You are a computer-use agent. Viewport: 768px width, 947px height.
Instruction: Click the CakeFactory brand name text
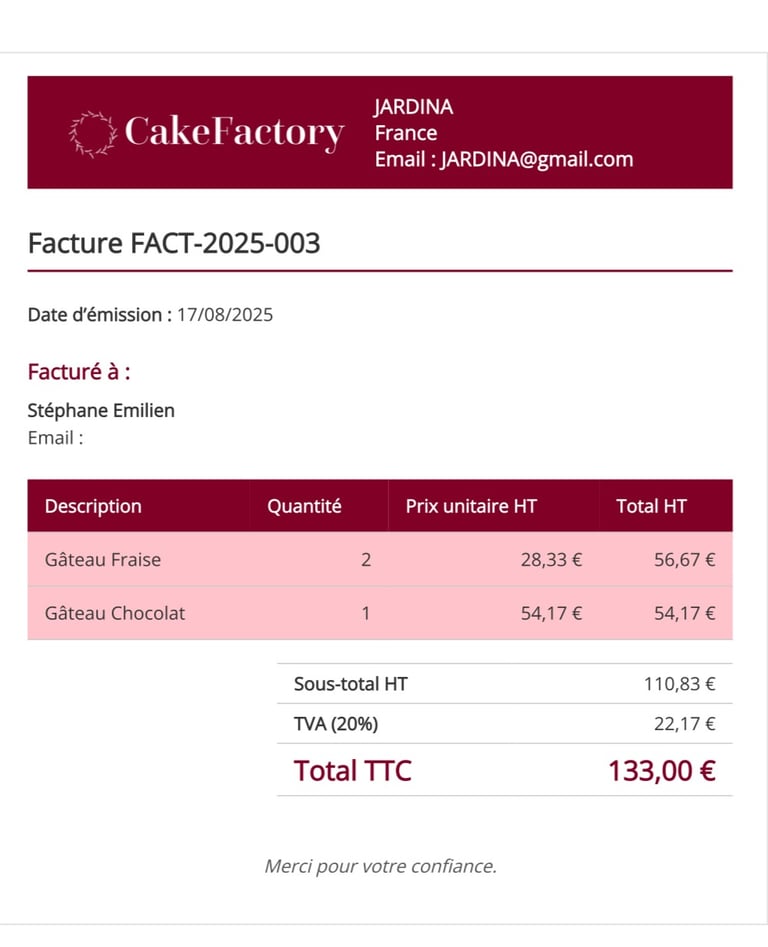pyautogui.click(x=234, y=132)
